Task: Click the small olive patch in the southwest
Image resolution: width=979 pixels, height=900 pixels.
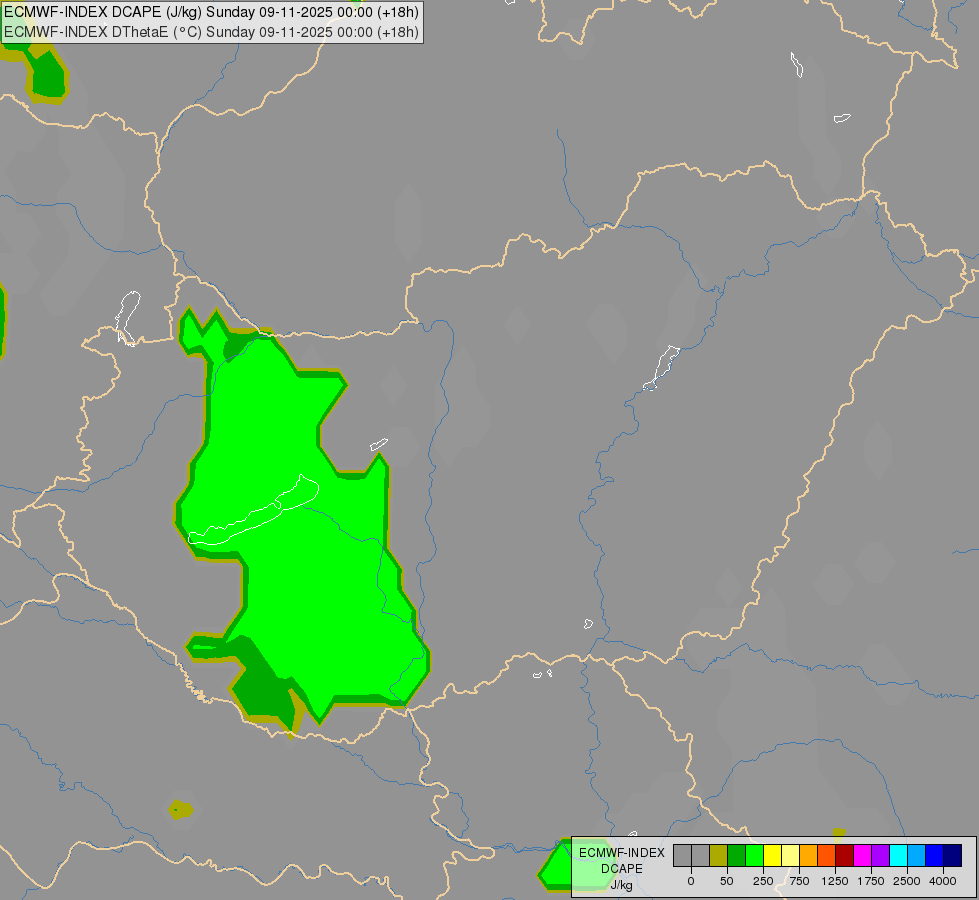Action: click(180, 810)
